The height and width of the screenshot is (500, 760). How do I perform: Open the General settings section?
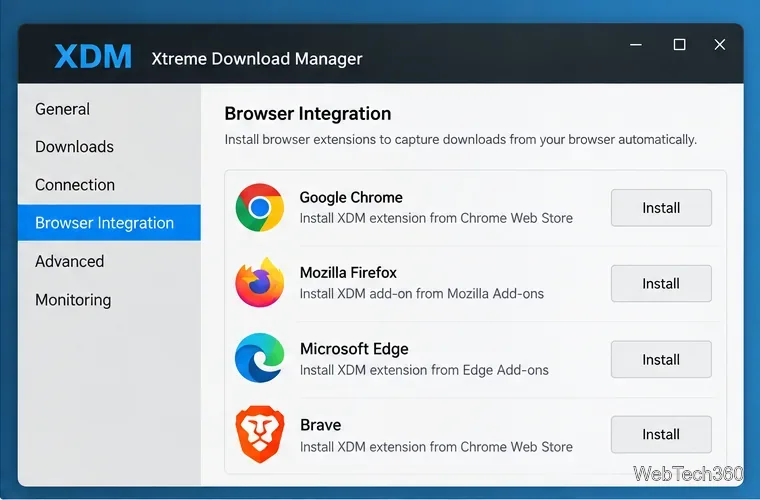pos(109,109)
